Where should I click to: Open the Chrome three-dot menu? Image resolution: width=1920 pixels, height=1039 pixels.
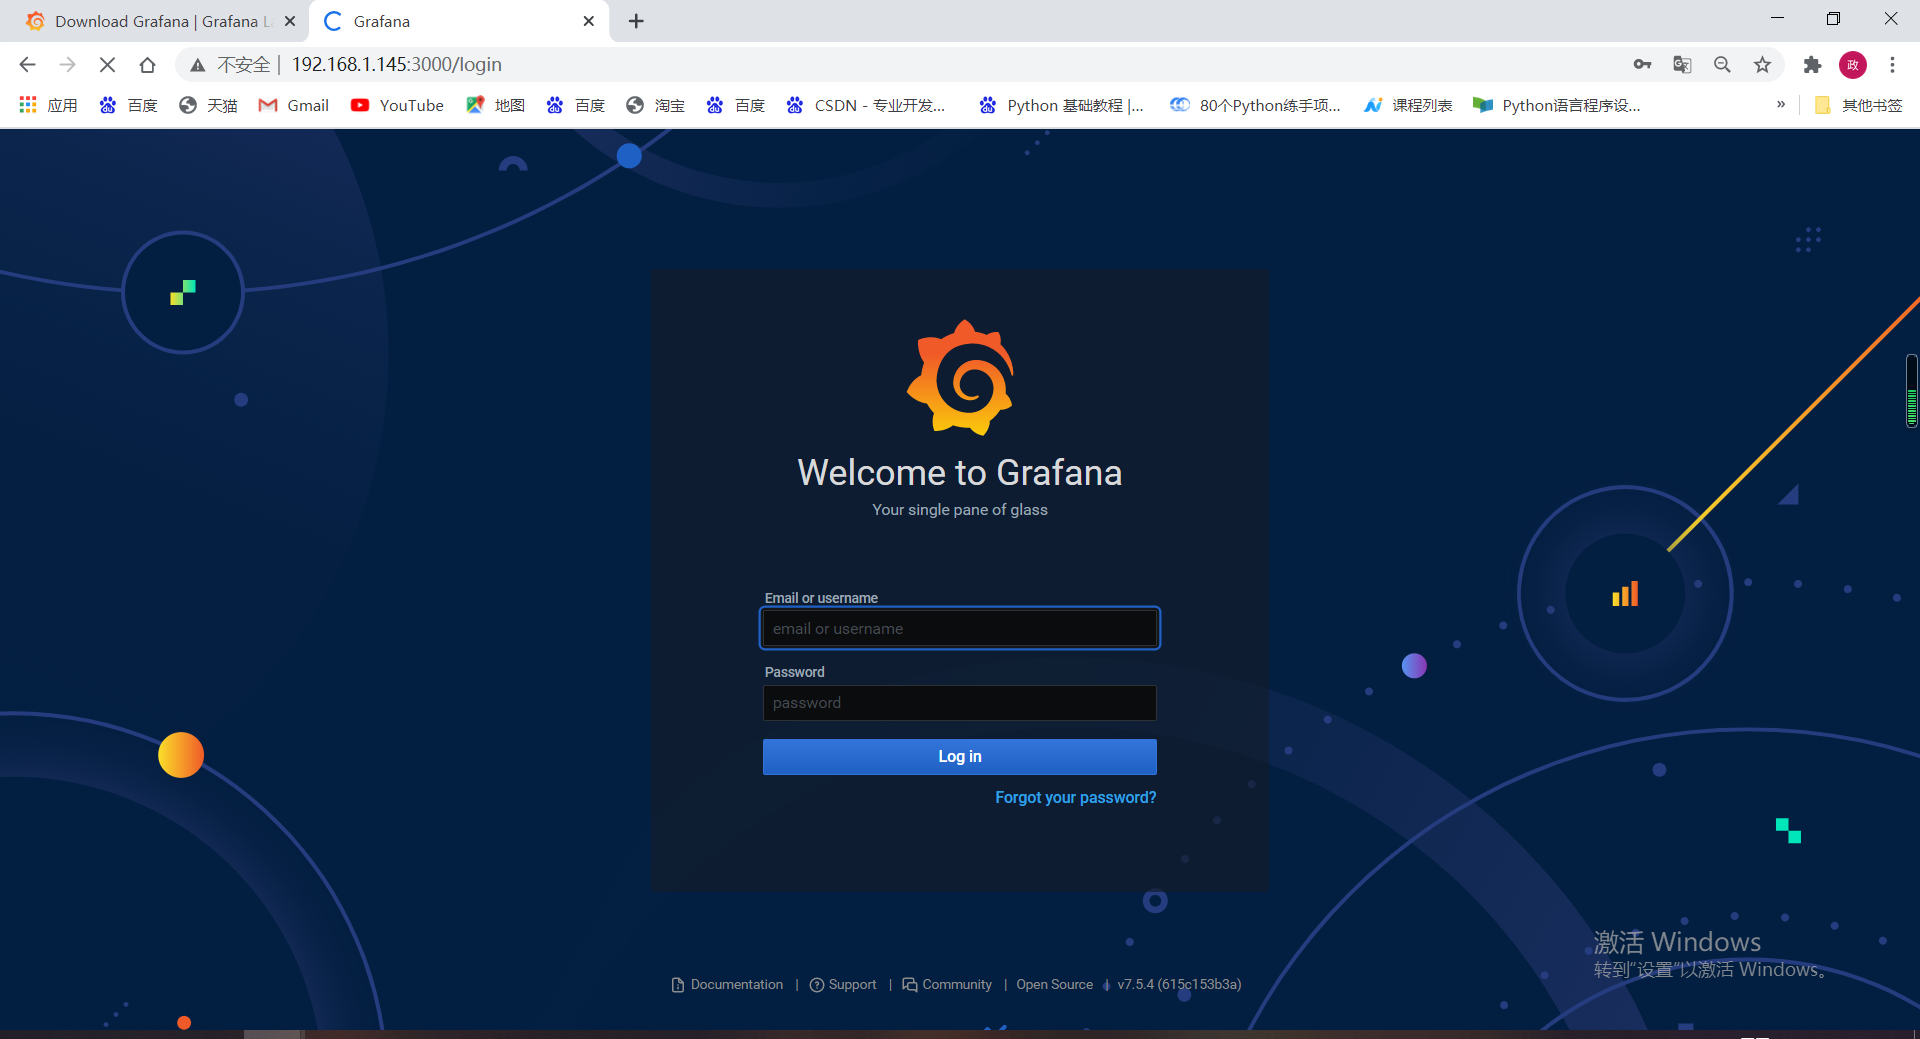[x=1892, y=65]
